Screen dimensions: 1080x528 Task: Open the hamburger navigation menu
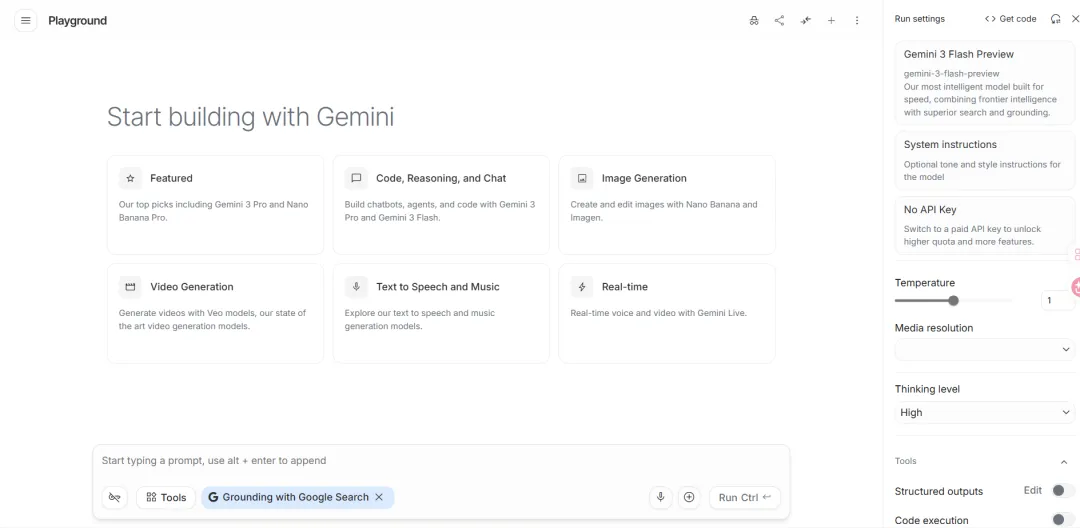click(x=26, y=20)
